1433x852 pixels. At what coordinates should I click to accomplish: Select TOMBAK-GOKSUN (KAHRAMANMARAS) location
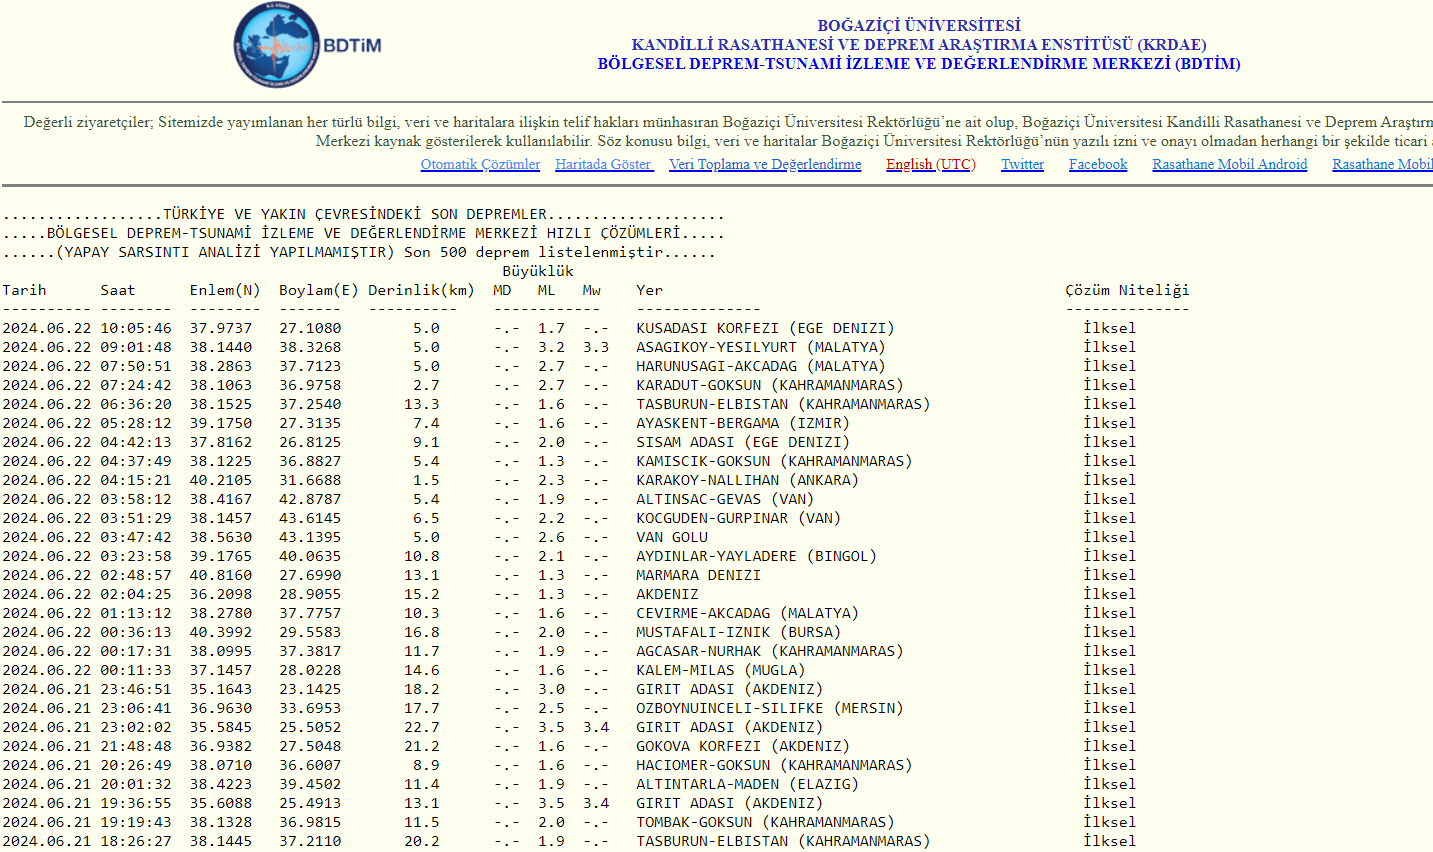tap(765, 822)
